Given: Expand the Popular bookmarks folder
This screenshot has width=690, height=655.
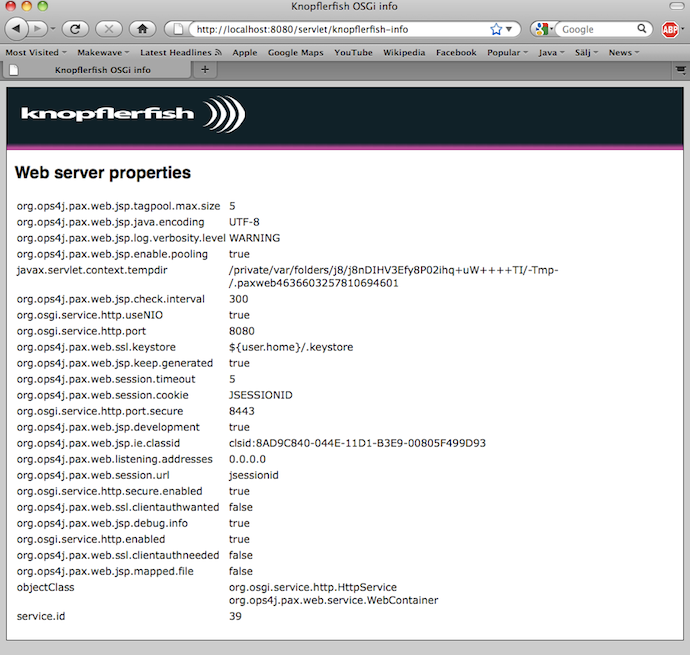Looking at the screenshot, I should tap(507, 52).
